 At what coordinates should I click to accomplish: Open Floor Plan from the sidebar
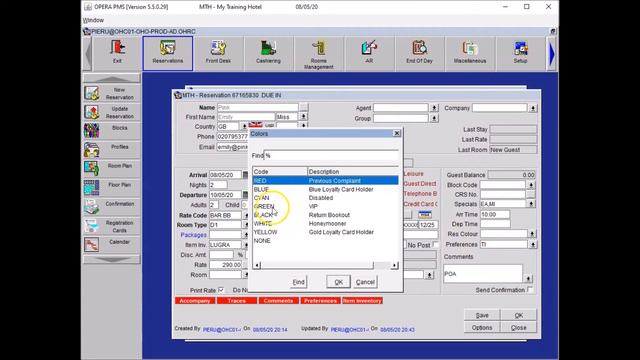point(112,188)
